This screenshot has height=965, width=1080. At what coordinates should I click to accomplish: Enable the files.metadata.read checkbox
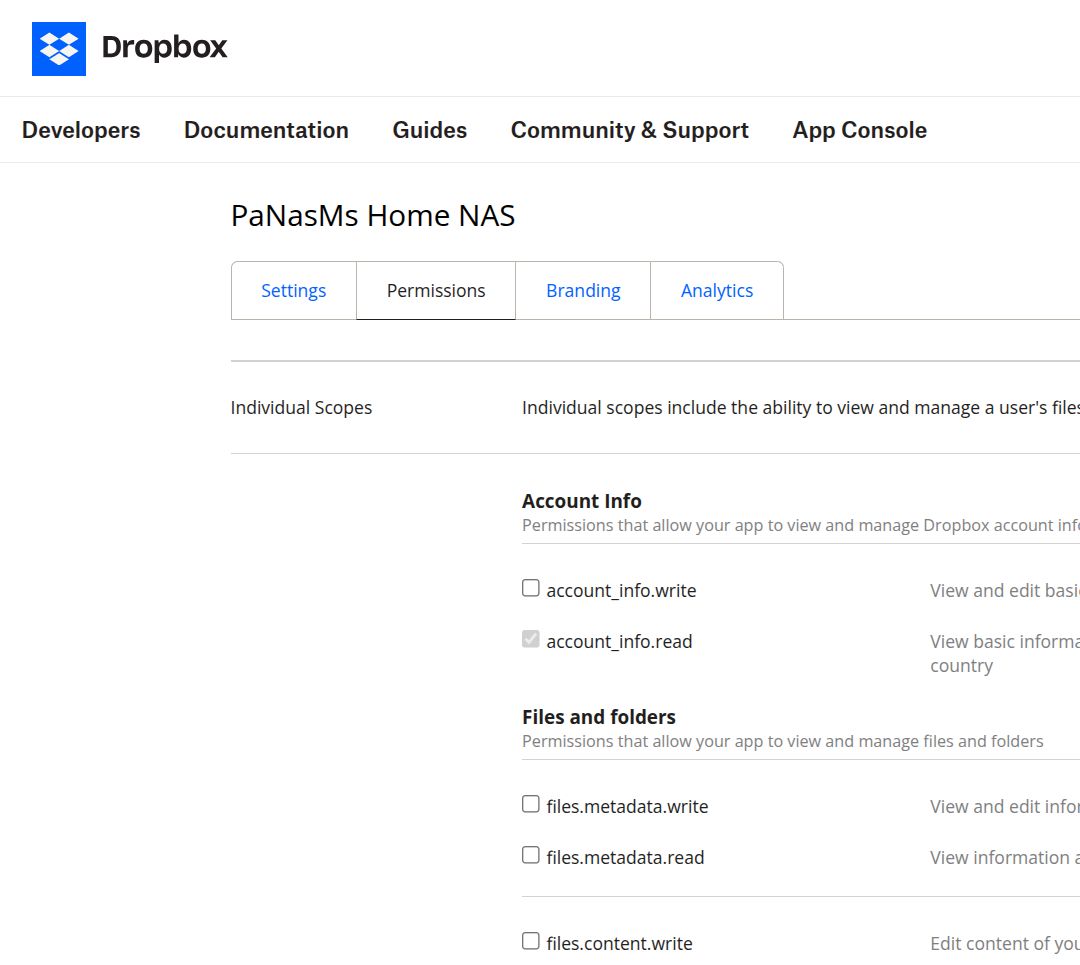click(530, 855)
